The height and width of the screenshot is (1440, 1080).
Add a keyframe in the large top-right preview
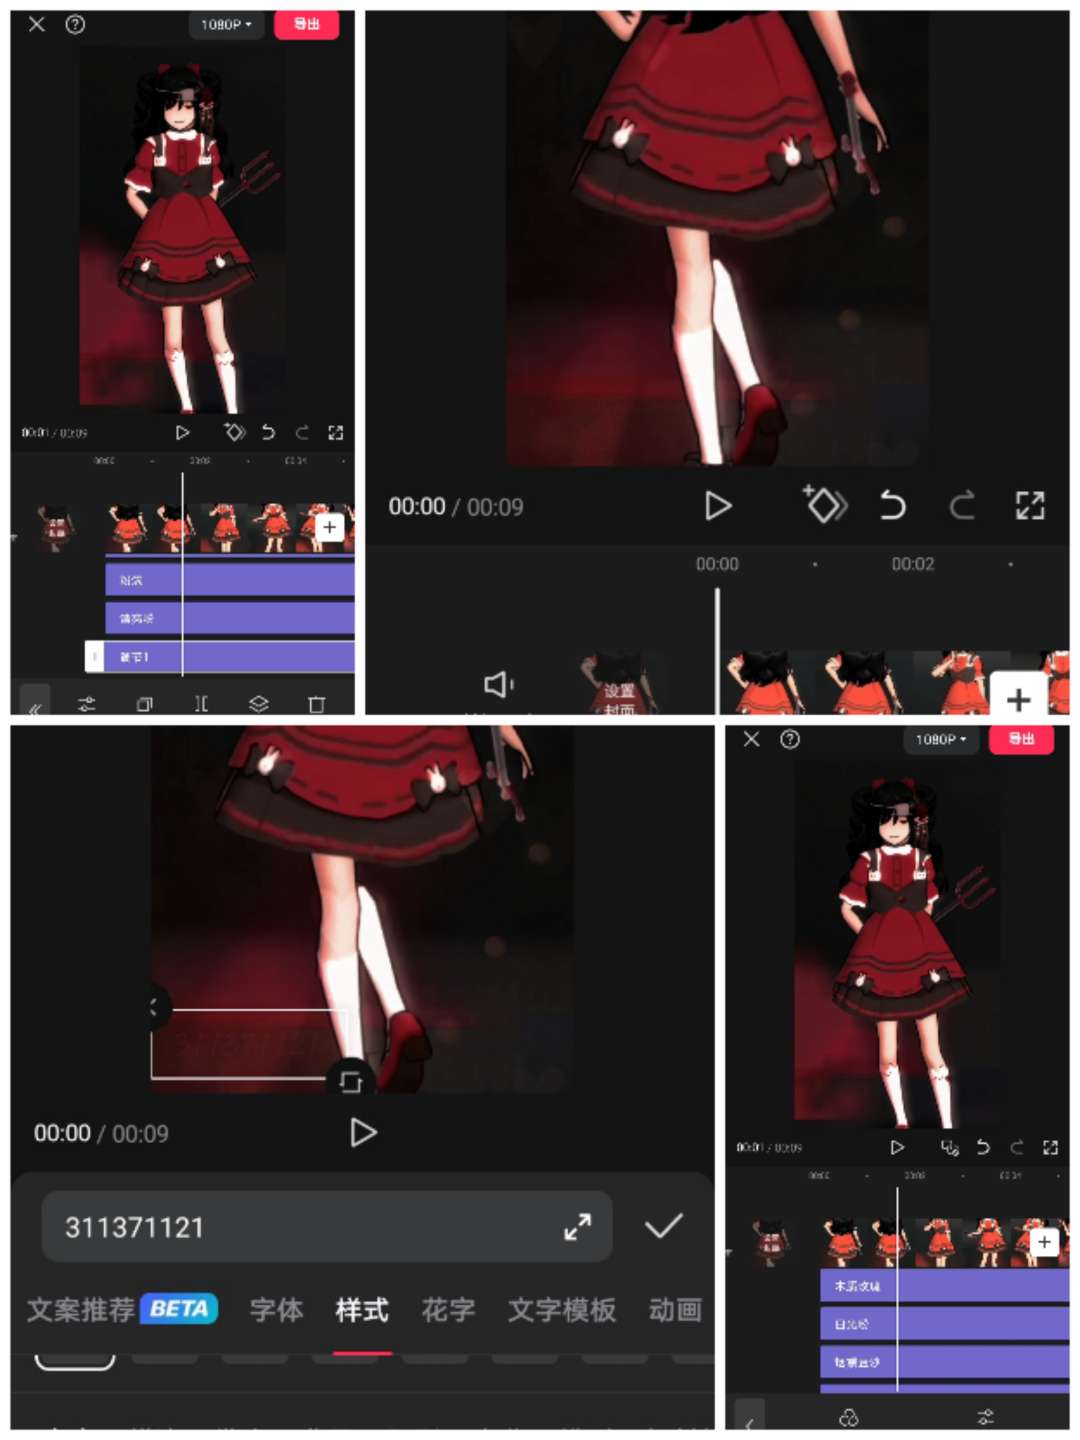click(825, 505)
